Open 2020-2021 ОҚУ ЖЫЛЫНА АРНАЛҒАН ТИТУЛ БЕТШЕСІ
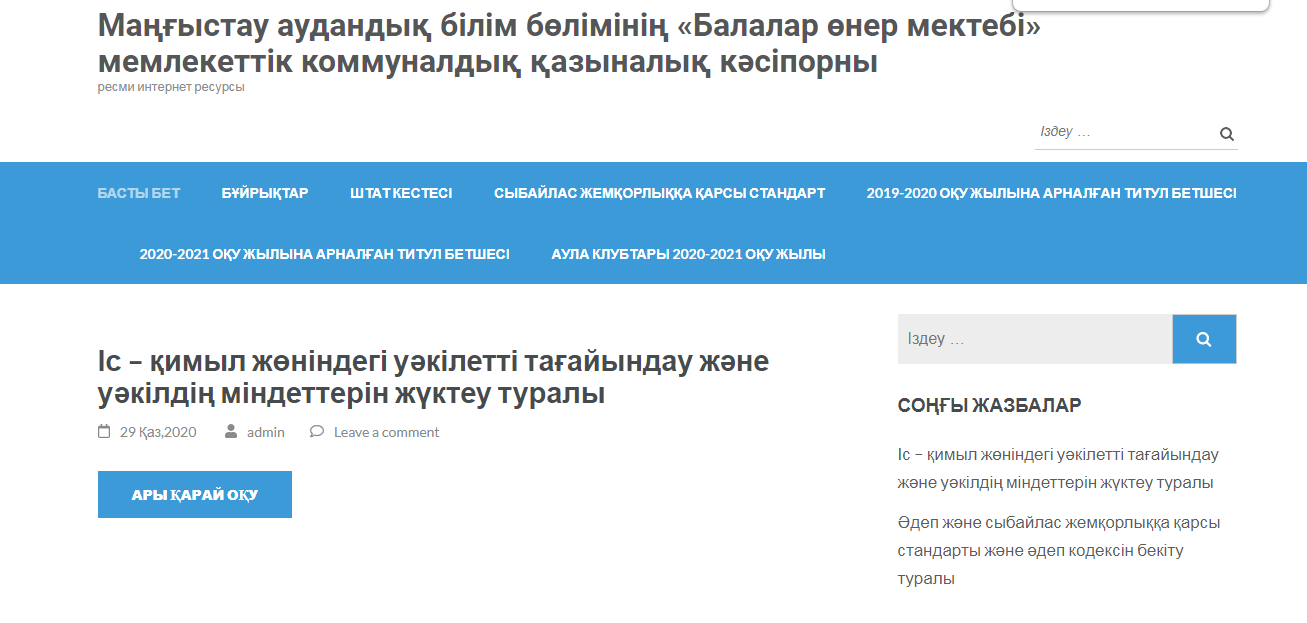The height and width of the screenshot is (623, 1307). click(325, 254)
